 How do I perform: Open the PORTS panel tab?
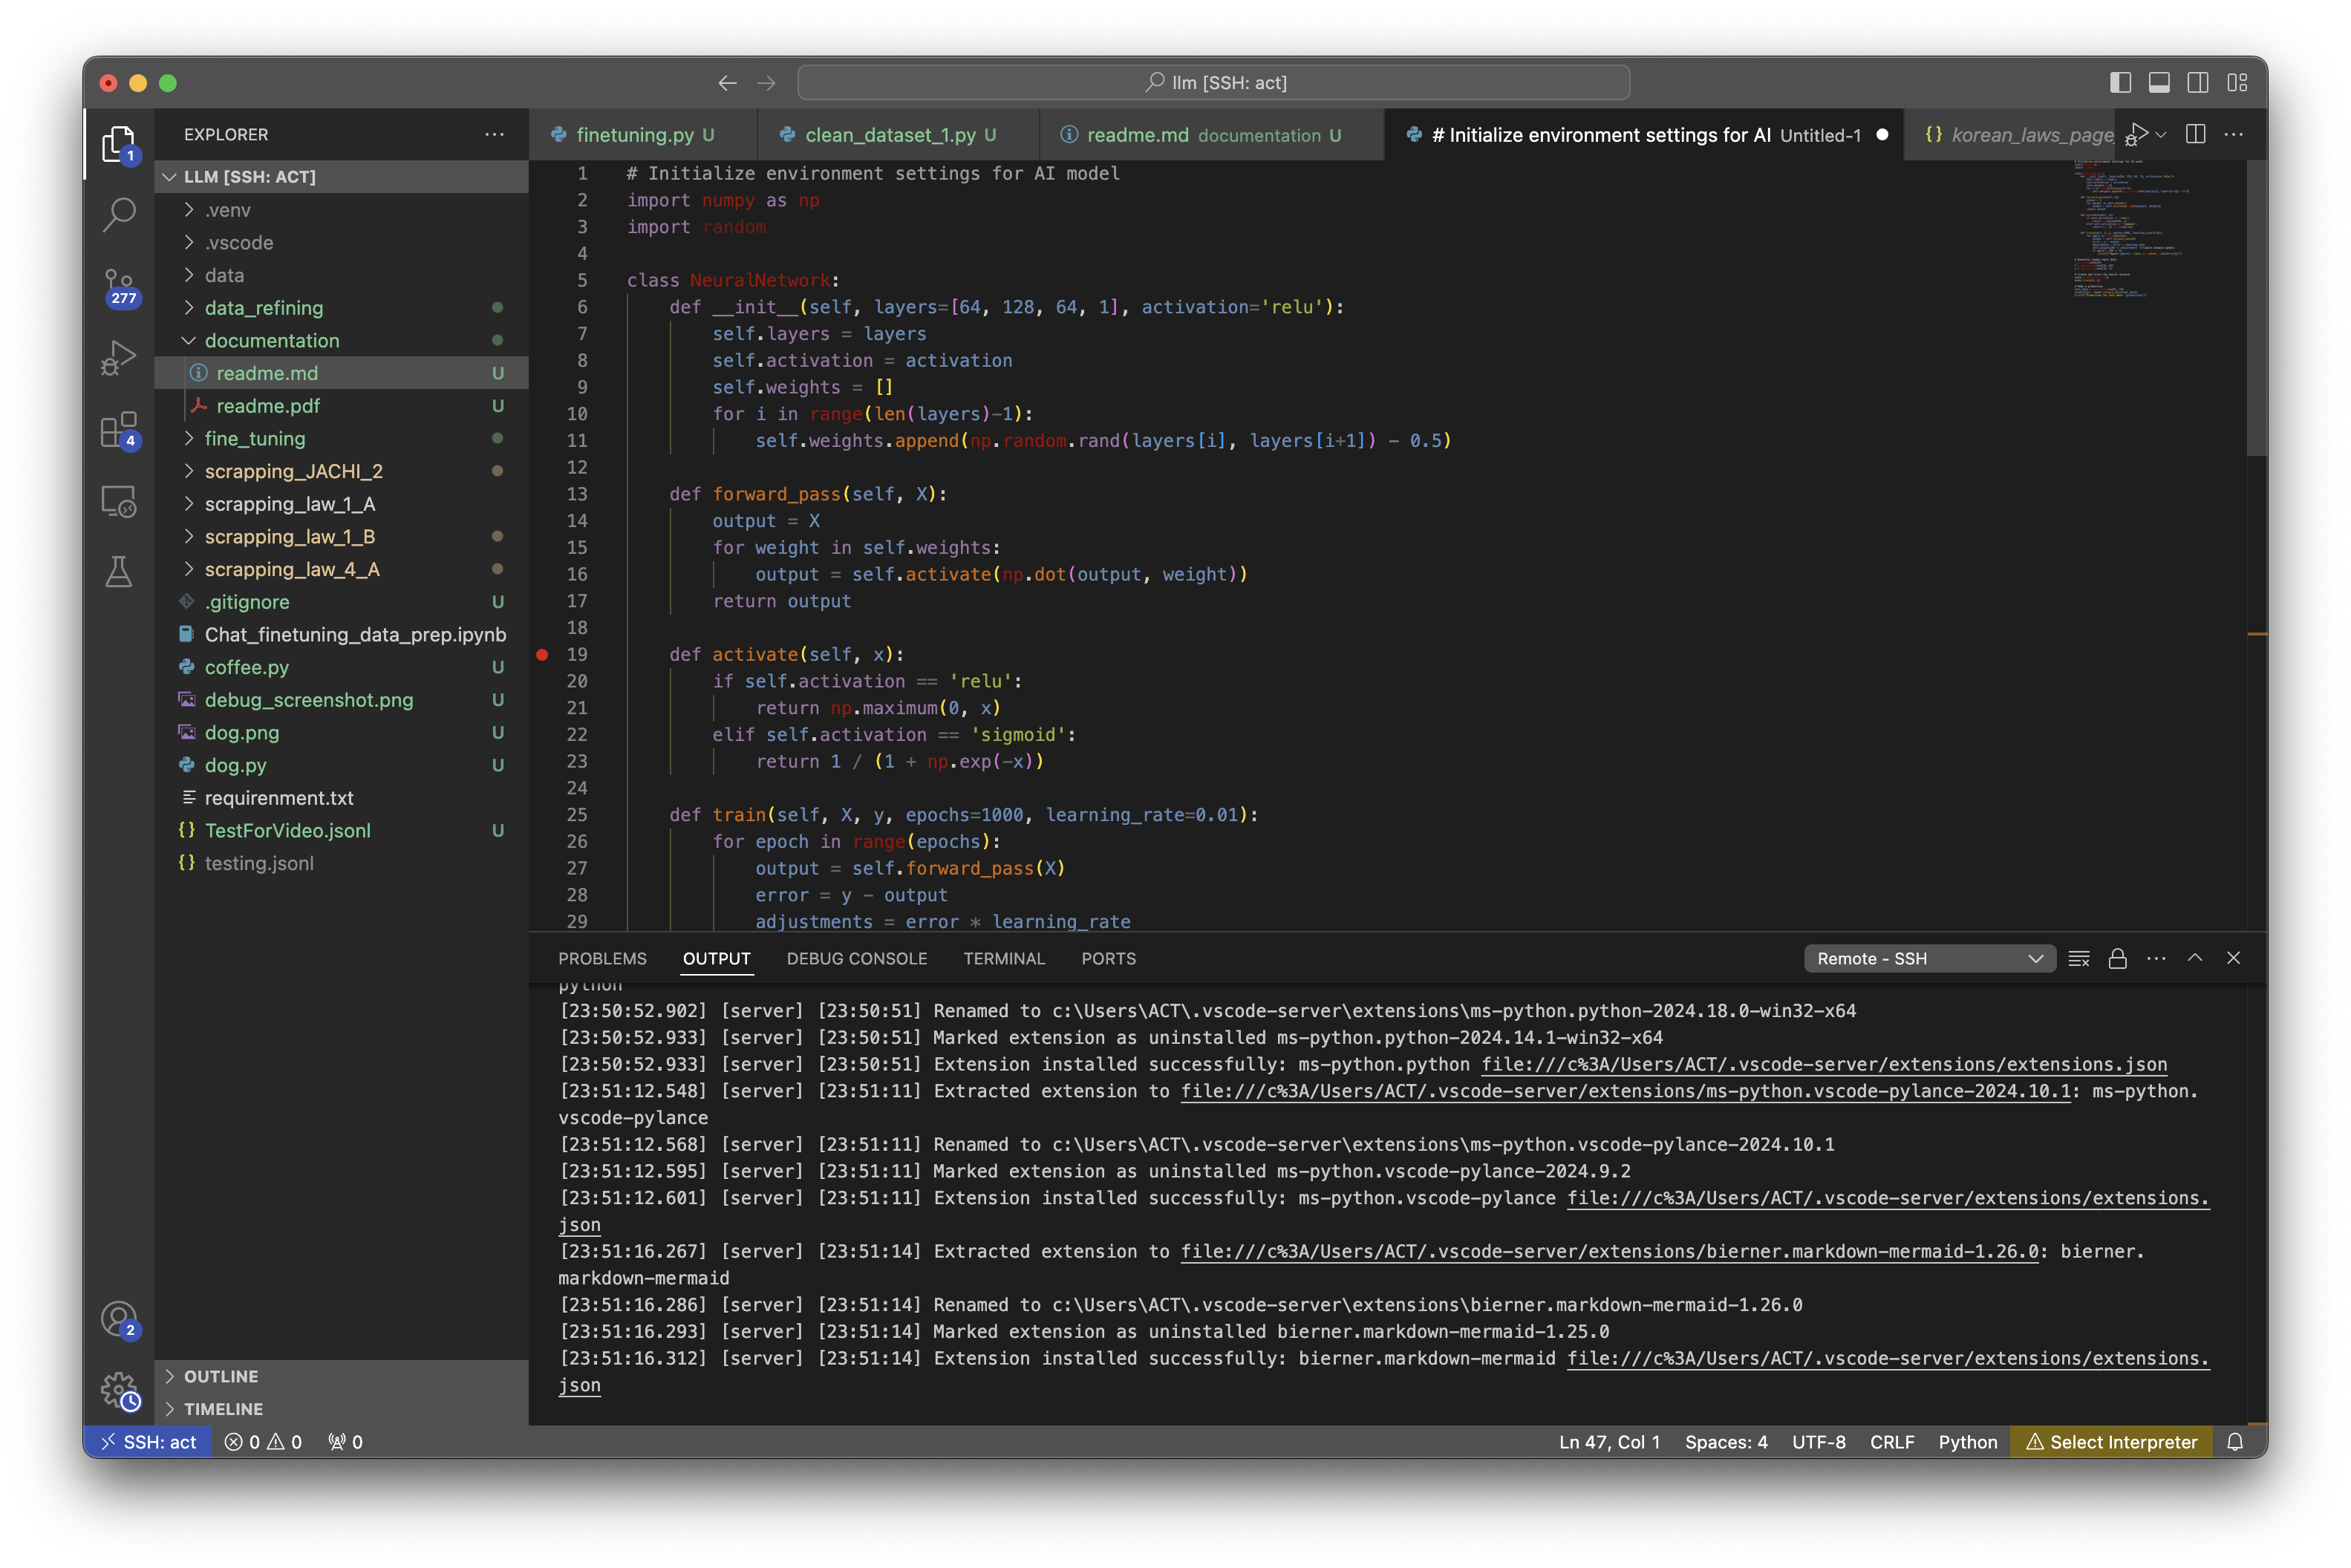[1108, 958]
